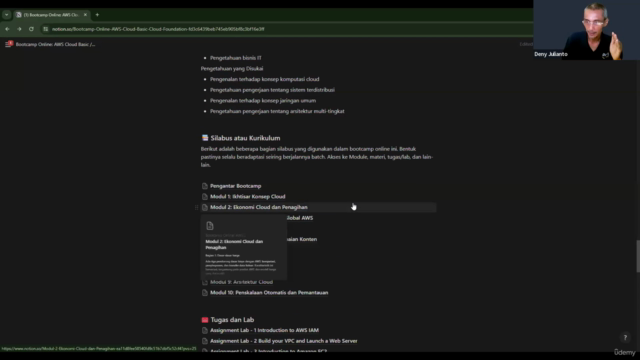Click bullet Pengetahuan pengerjaan tentang arsitektur multi-tingkat
Image resolution: width=640 pixels, height=360 pixels.
coord(277,111)
